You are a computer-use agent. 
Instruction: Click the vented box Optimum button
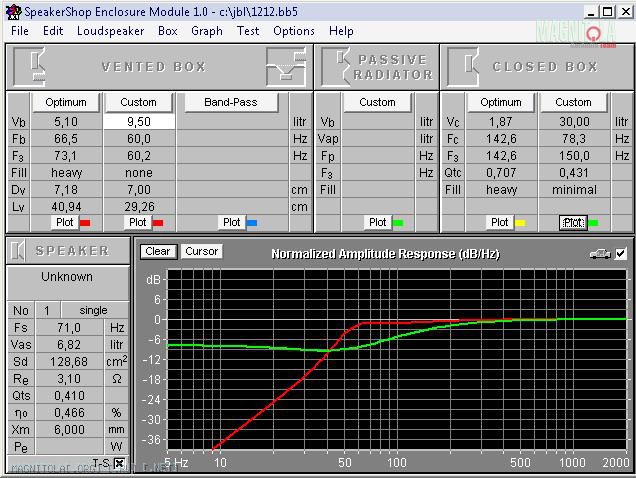pos(66,102)
